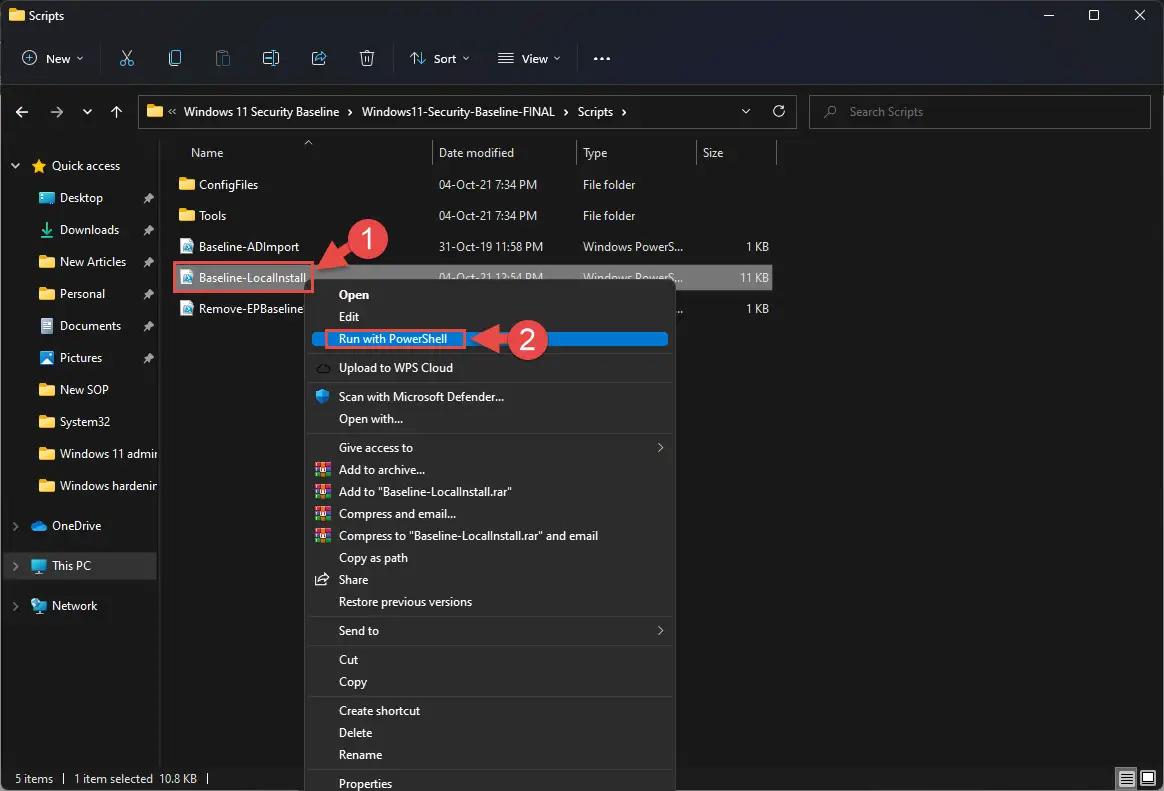The image size is (1164, 791).
Task: Select Run with PowerShell
Action: [490, 339]
